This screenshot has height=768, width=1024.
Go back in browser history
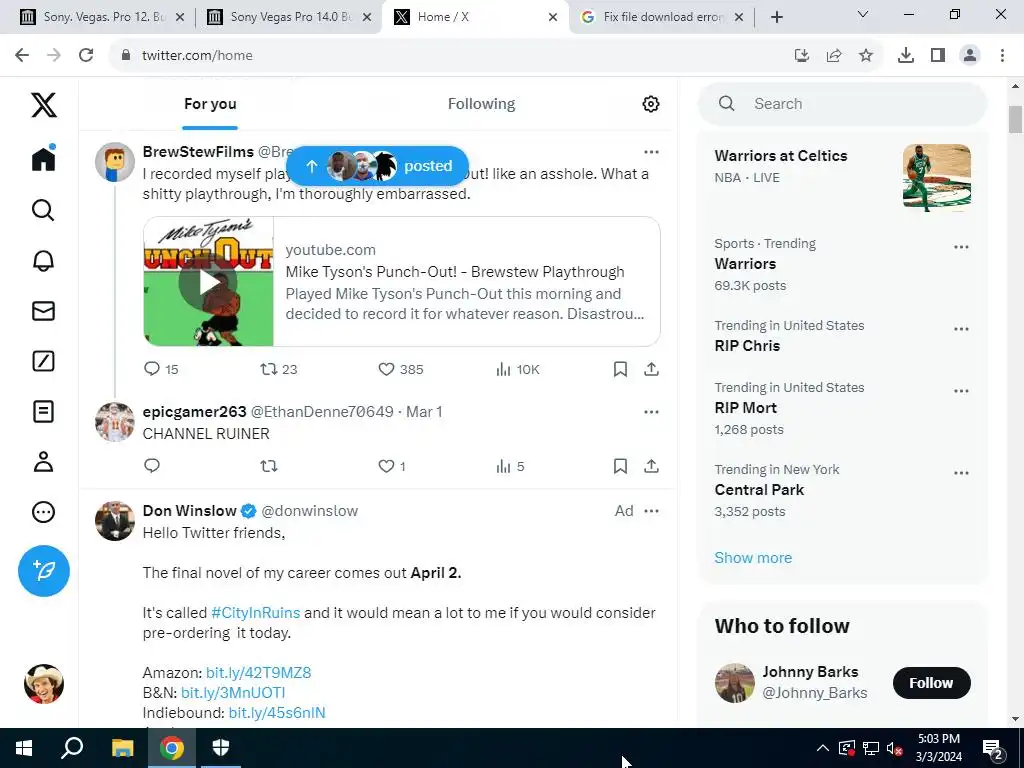[x=22, y=56]
